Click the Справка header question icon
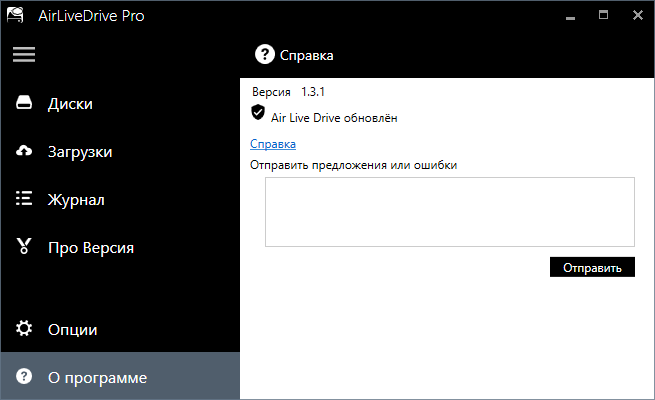 pos(264,54)
